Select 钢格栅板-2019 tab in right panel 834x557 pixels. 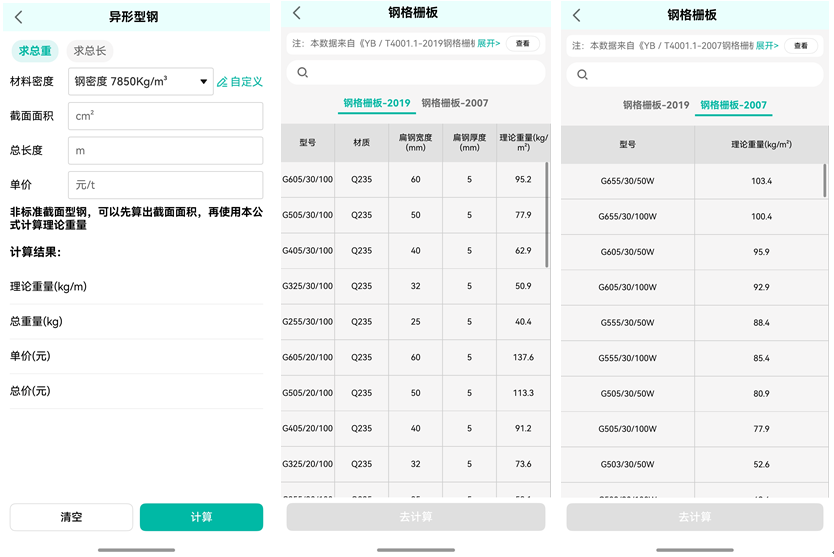click(x=656, y=105)
